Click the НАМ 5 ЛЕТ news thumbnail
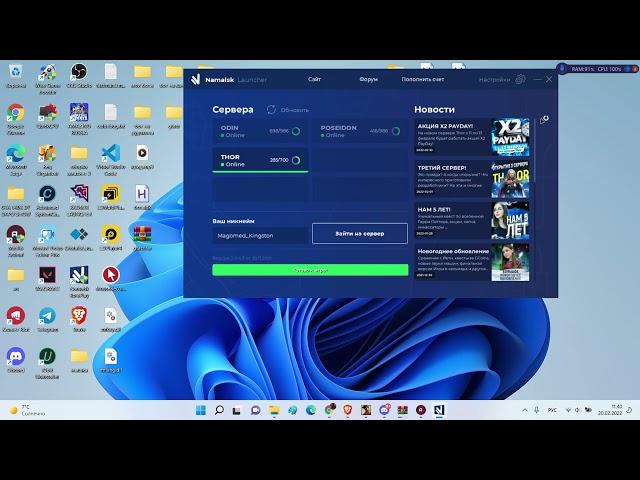 click(x=510, y=220)
